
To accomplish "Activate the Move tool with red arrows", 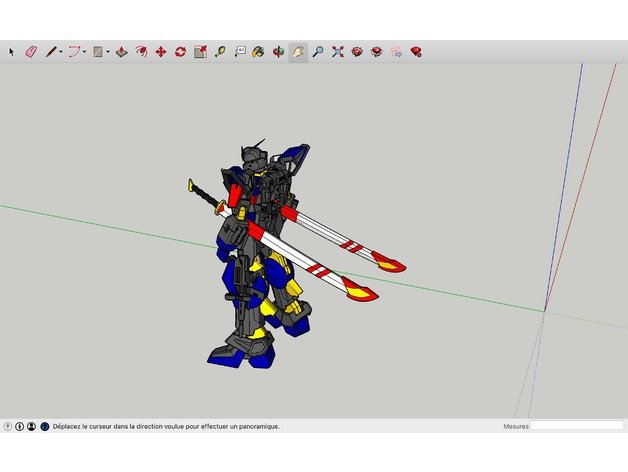I will pos(160,51).
